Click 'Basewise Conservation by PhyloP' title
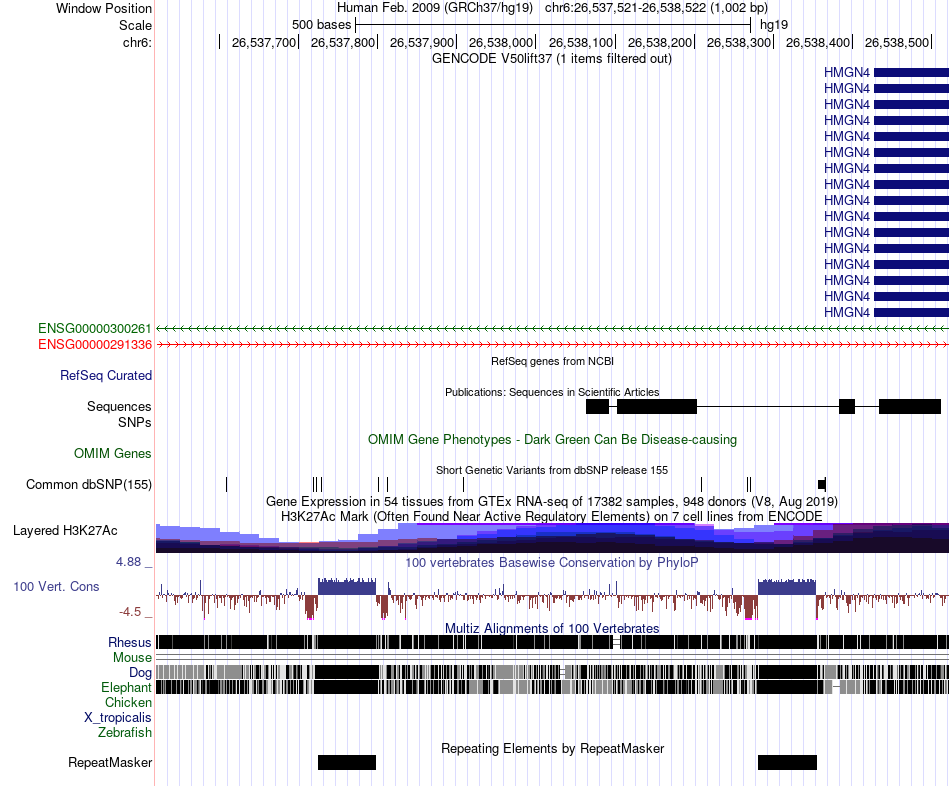The height and width of the screenshot is (786, 950). pyautogui.click(x=552, y=562)
